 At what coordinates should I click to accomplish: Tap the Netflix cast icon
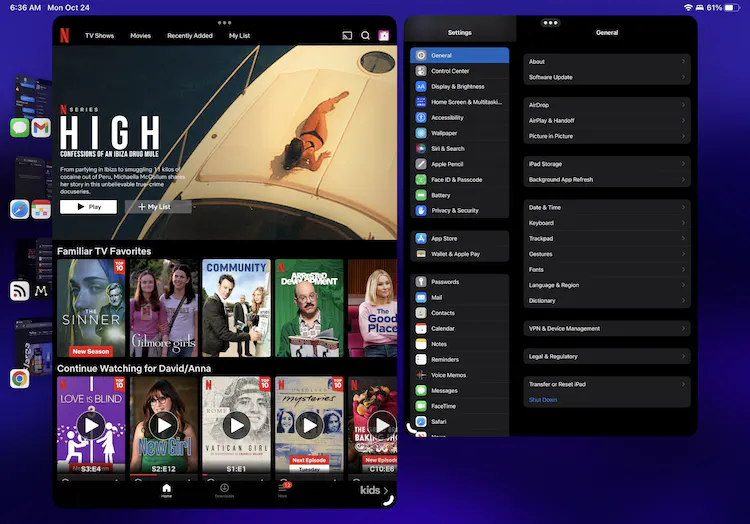[x=347, y=35]
